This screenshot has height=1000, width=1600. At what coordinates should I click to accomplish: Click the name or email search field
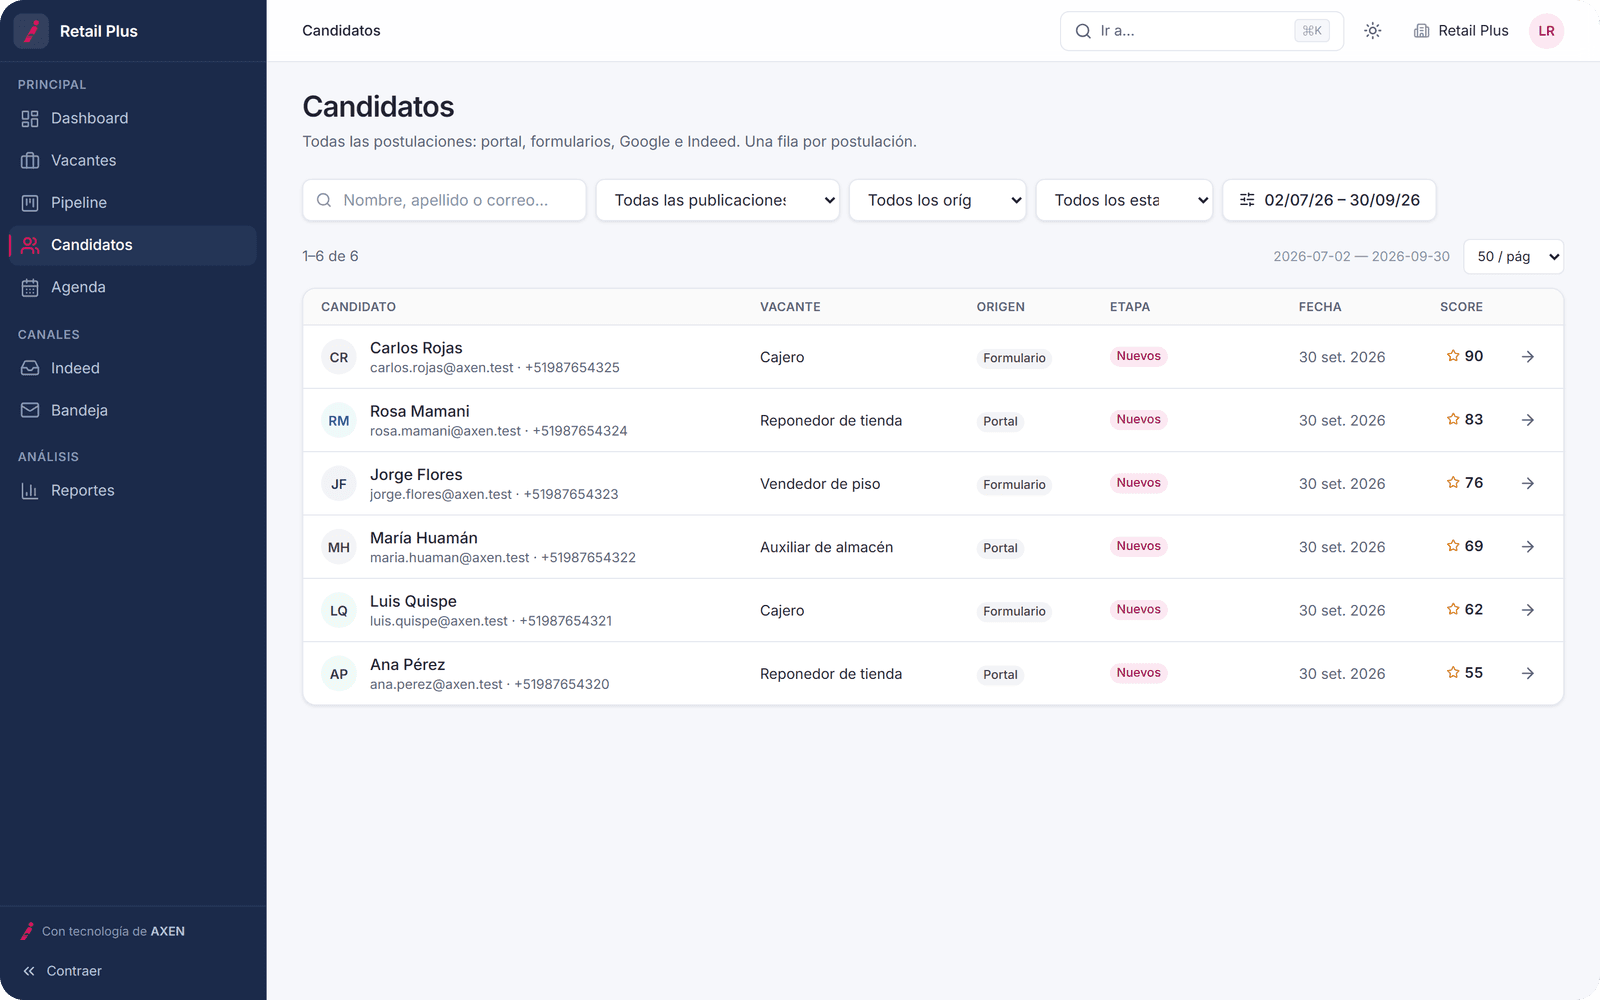444,200
